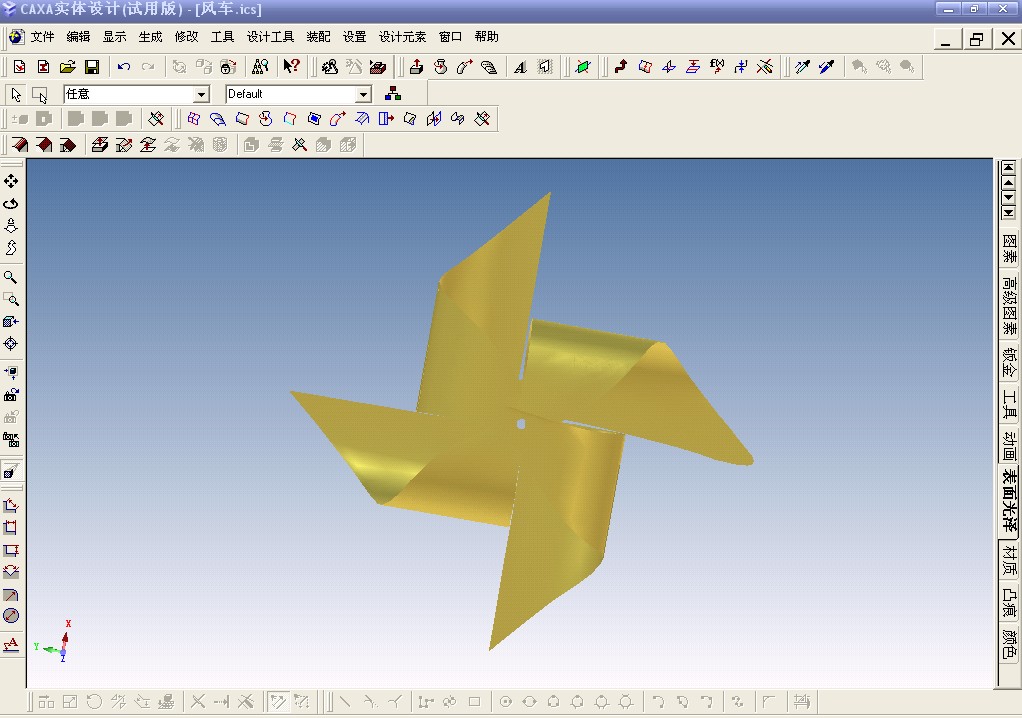This screenshot has height=718, width=1022.
Task: Open the 生成 menu
Action: click(150, 37)
